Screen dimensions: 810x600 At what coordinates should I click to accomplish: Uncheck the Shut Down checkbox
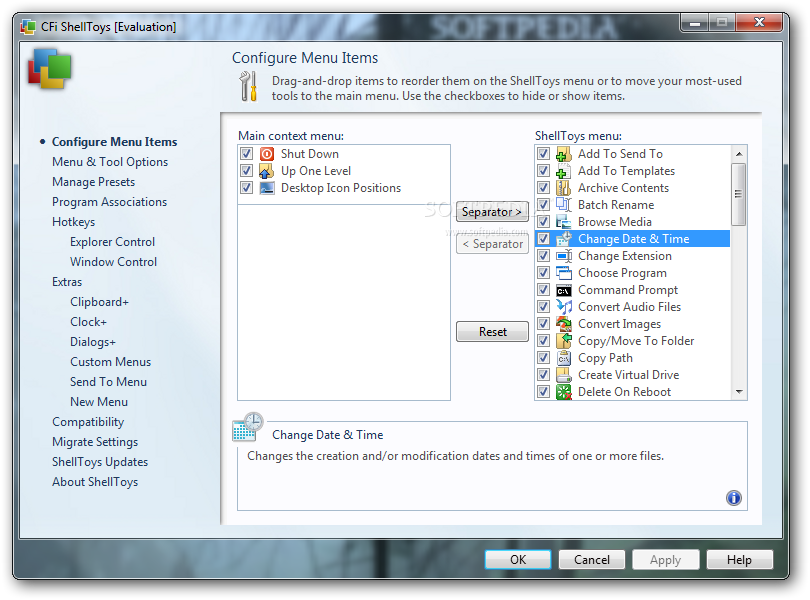pos(246,154)
